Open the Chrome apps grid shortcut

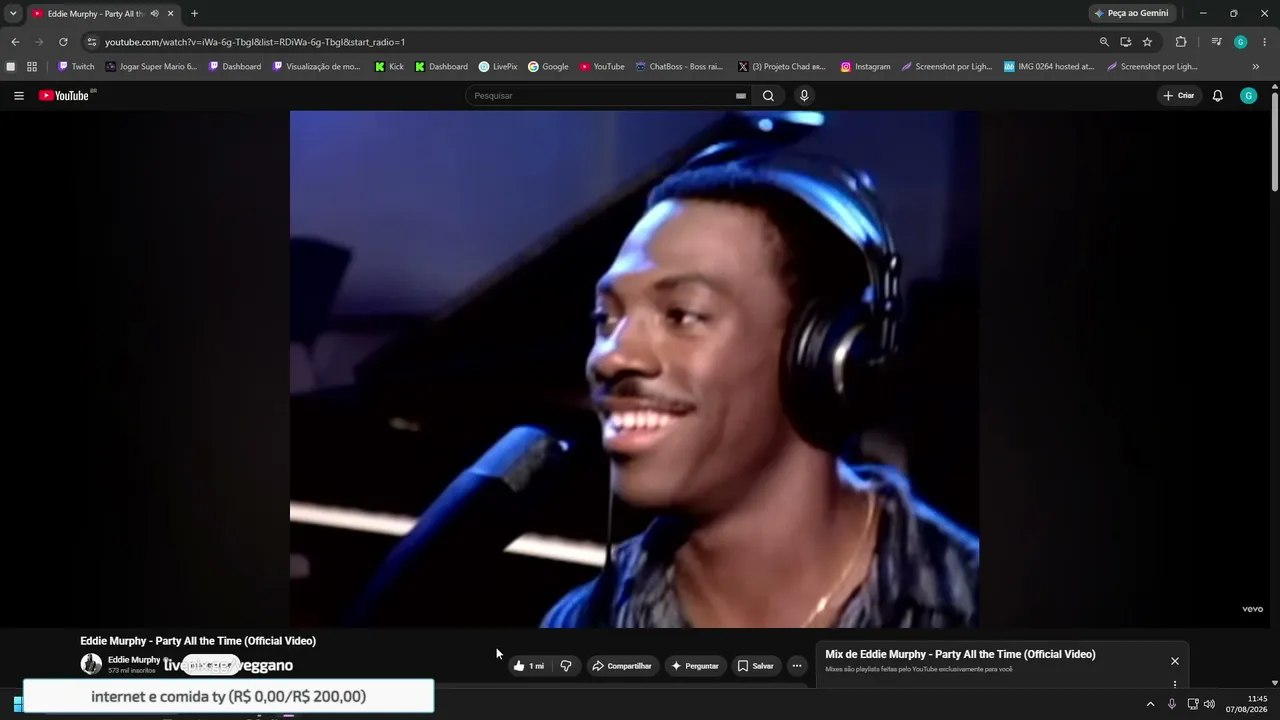point(32,67)
